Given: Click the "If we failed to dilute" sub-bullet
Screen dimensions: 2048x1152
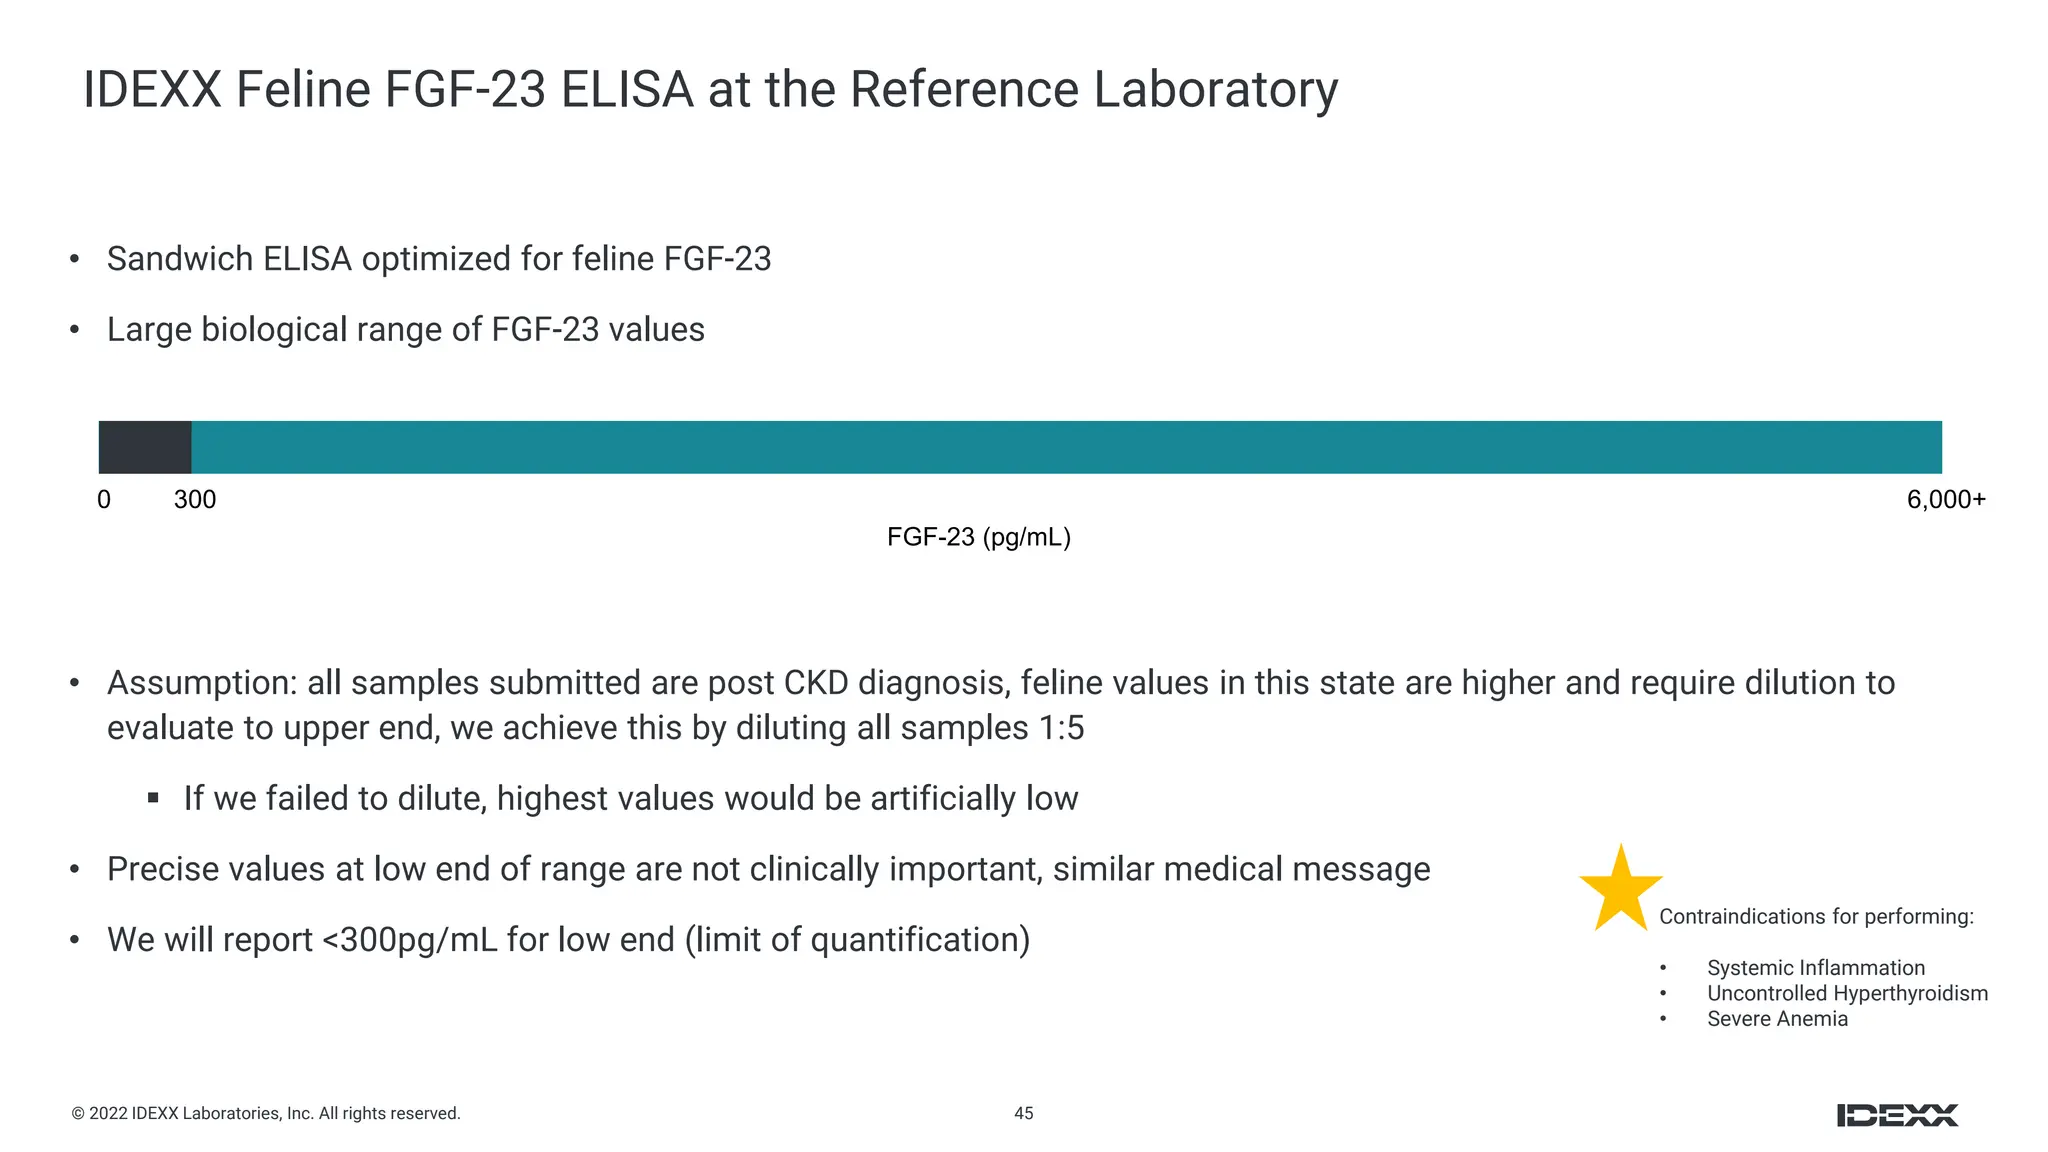Looking at the screenshot, I should click(631, 799).
